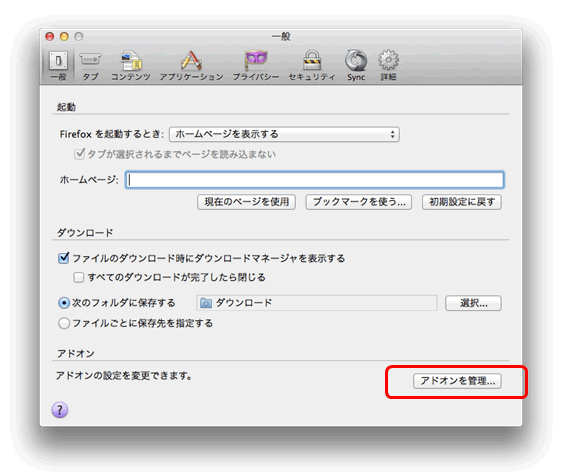Viewport: 563px width, 472px height.
Task: Select ファイルごとに保存先を指定する radio button
Action: (x=64, y=323)
